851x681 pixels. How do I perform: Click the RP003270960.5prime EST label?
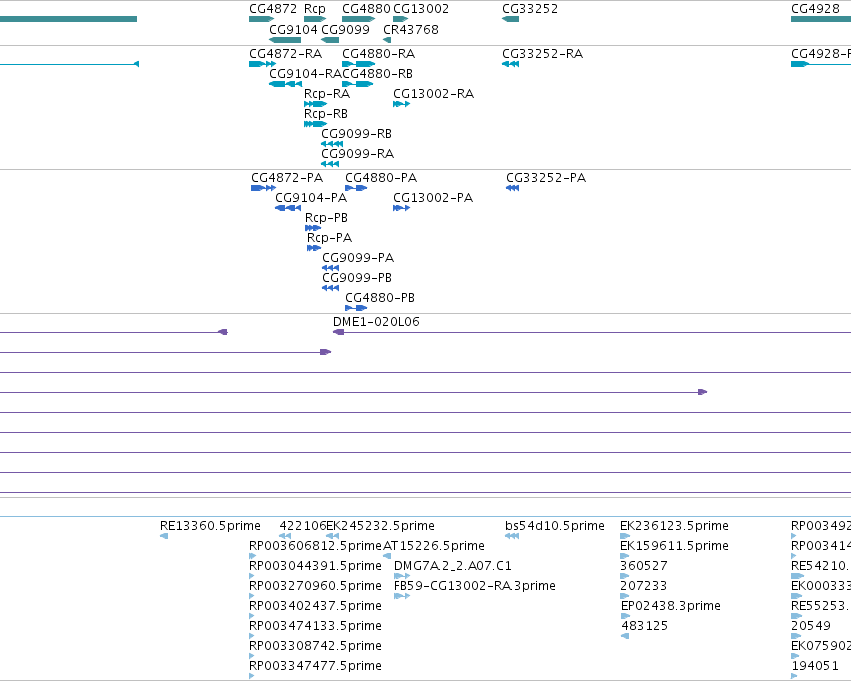click(315, 586)
